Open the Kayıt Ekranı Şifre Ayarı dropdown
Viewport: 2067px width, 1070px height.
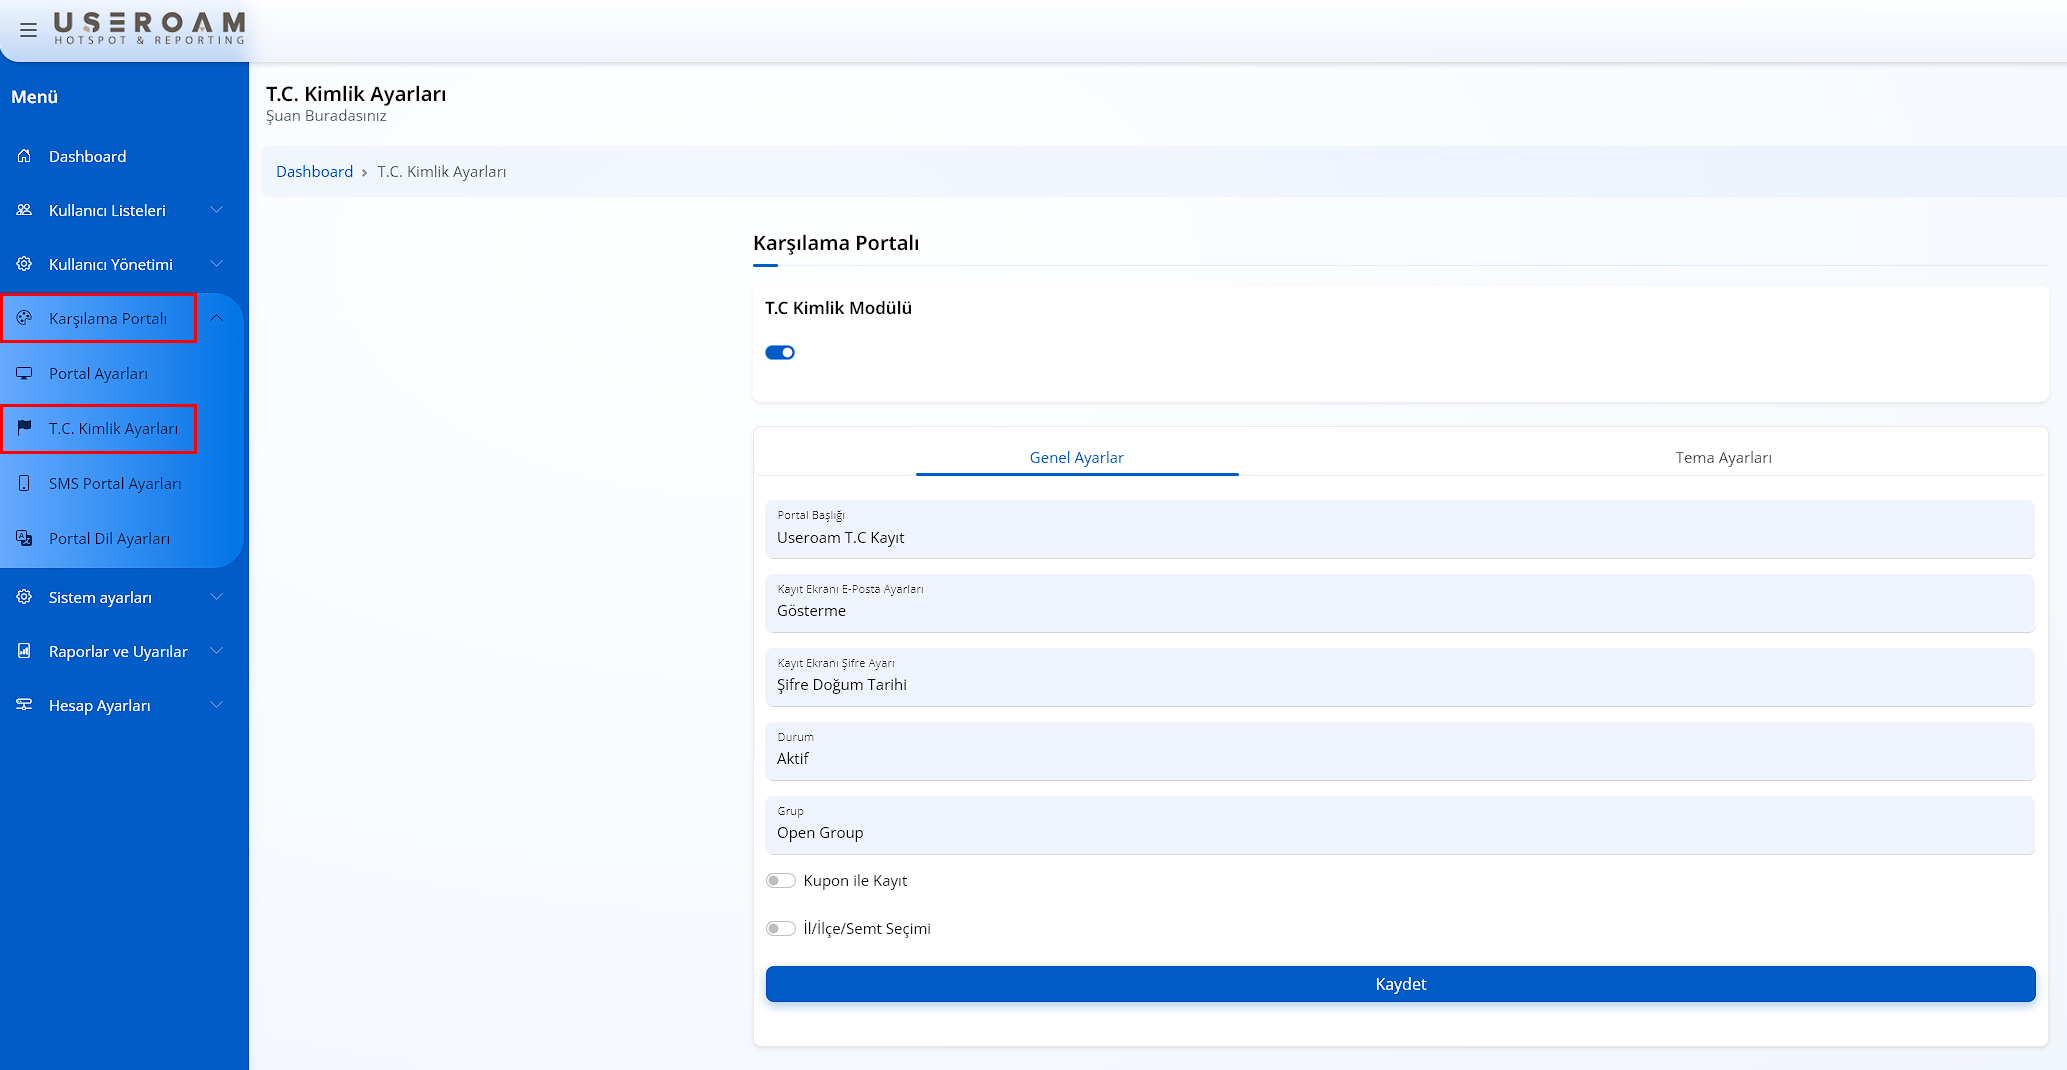1400,677
